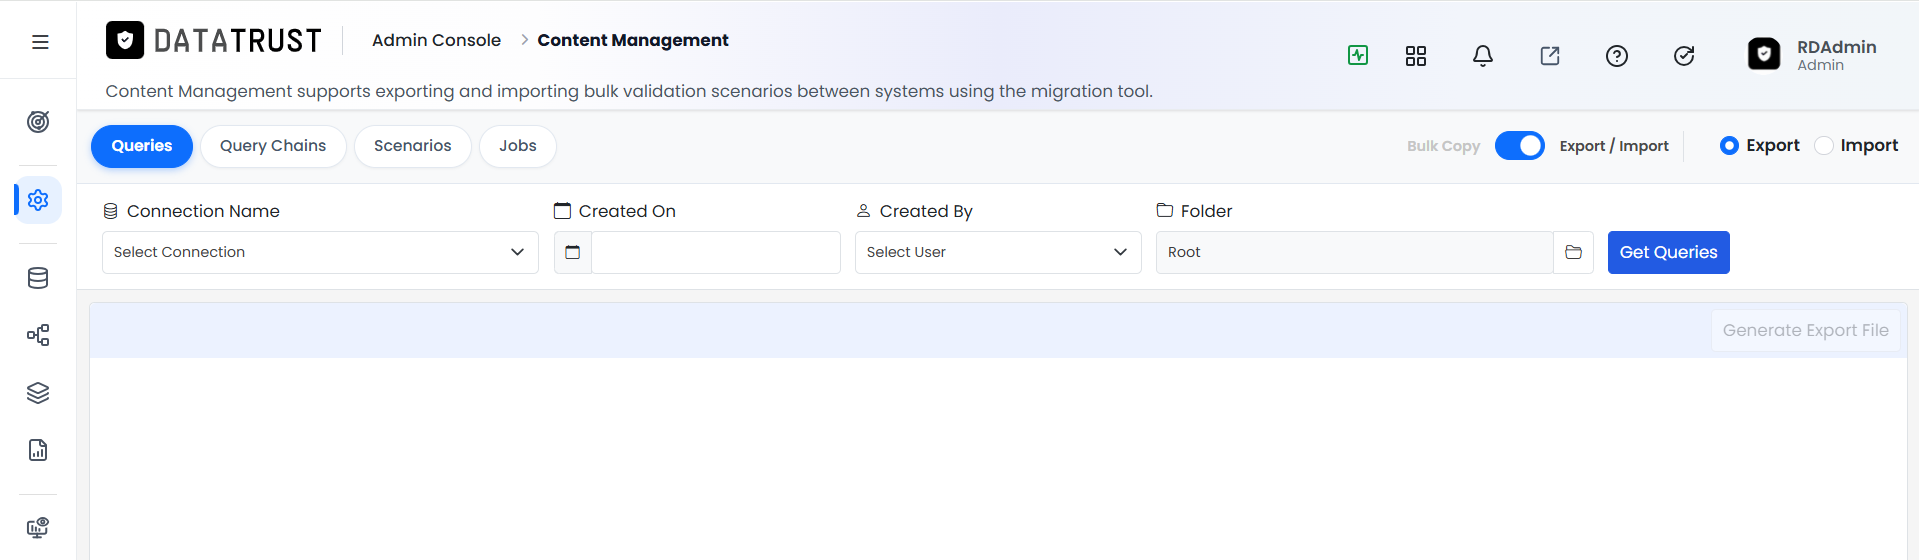
Task: Select the Import radio button
Action: (1824, 146)
